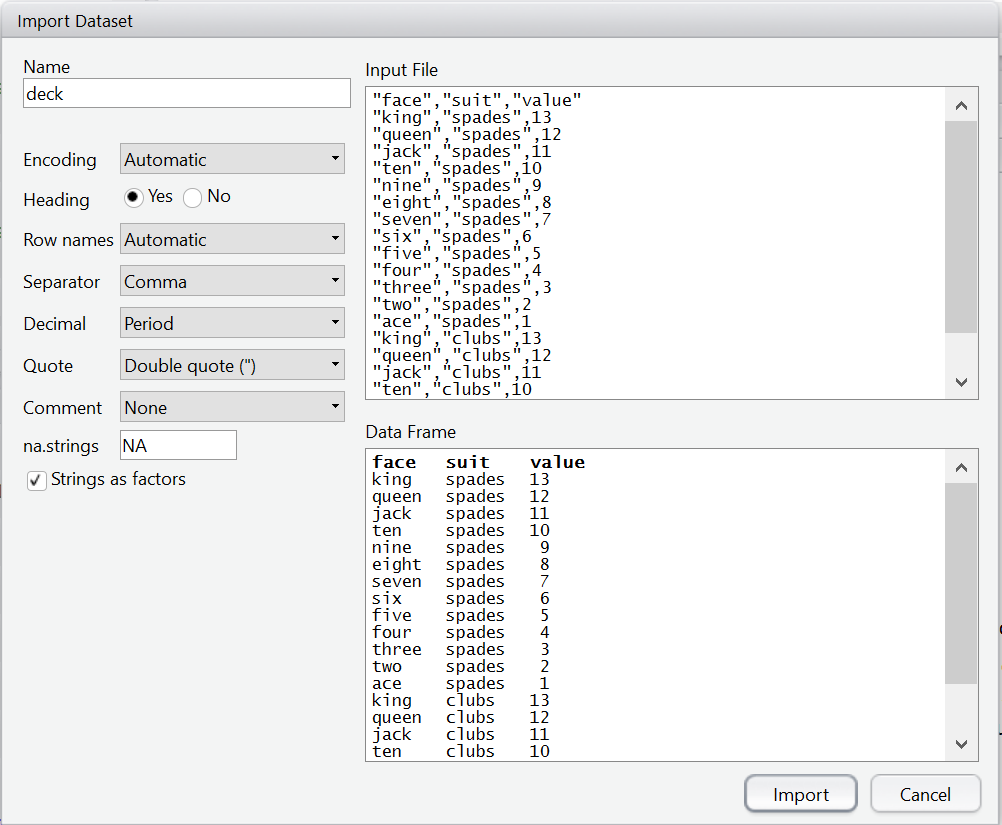Viewport: 1002px width, 825px height.
Task: Click the Import button
Action: pos(800,794)
